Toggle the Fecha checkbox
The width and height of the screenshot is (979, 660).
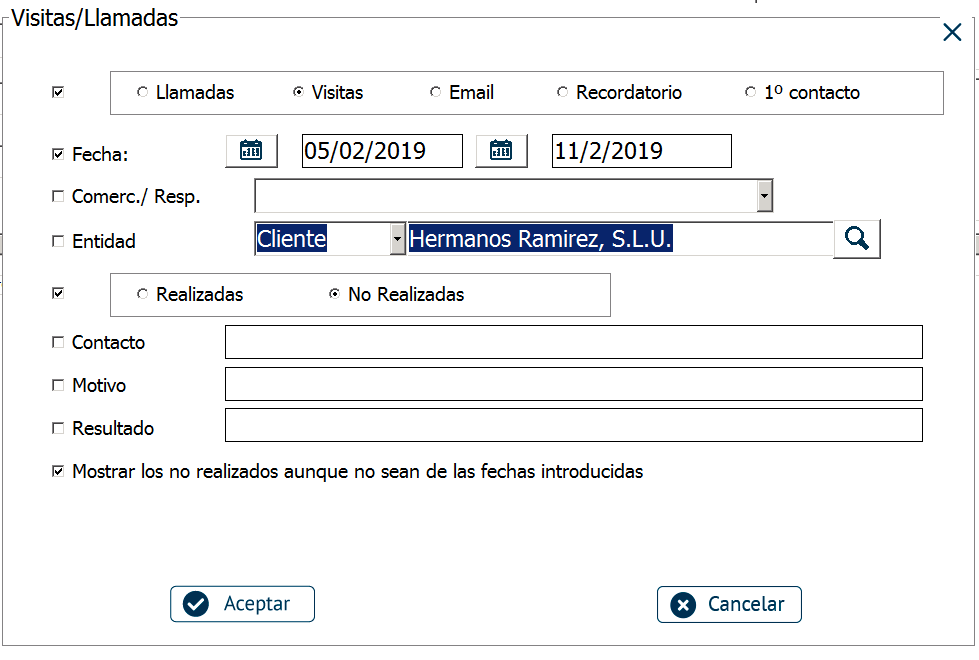click(x=58, y=155)
